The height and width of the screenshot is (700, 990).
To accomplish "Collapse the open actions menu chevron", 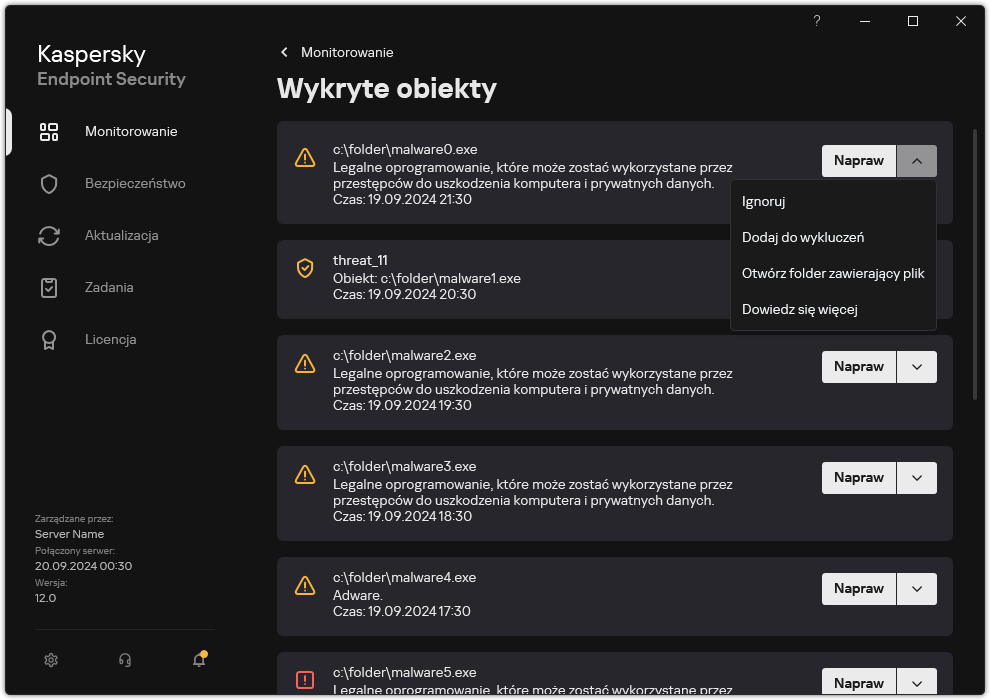I will [x=917, y=160].
